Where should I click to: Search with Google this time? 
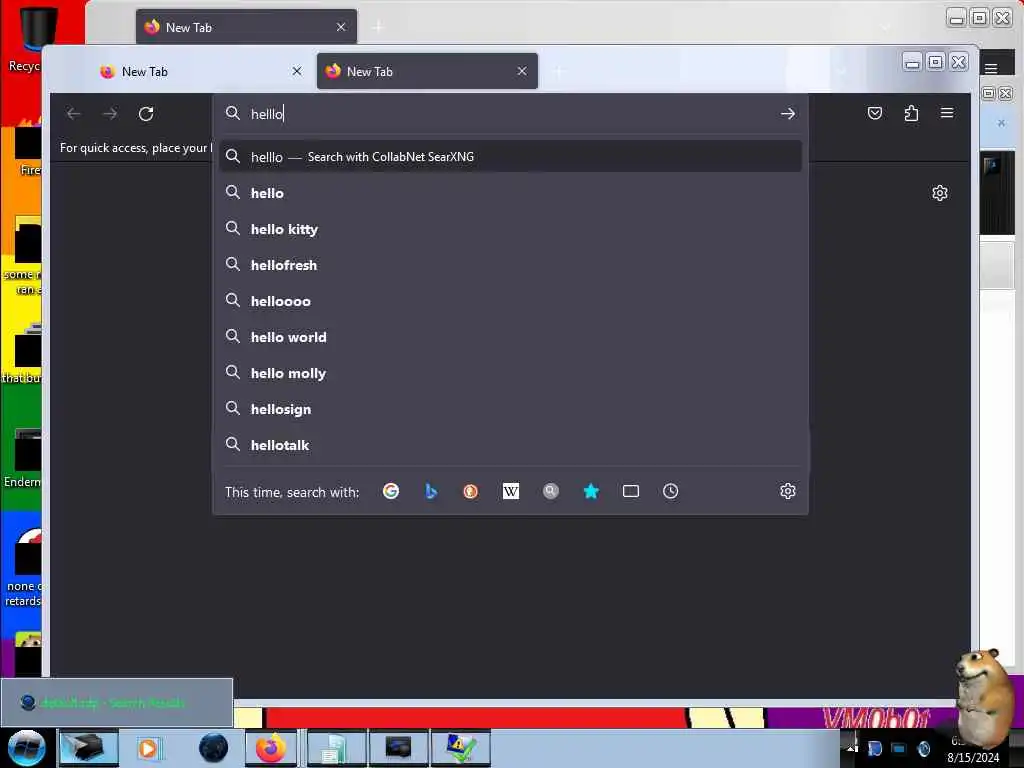391,491
